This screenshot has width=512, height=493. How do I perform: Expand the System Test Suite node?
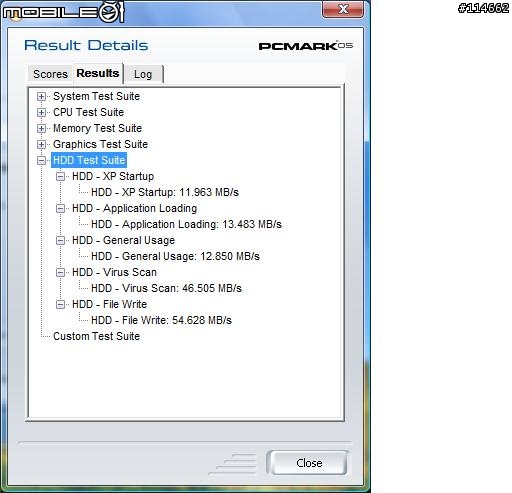pos(41,97)
